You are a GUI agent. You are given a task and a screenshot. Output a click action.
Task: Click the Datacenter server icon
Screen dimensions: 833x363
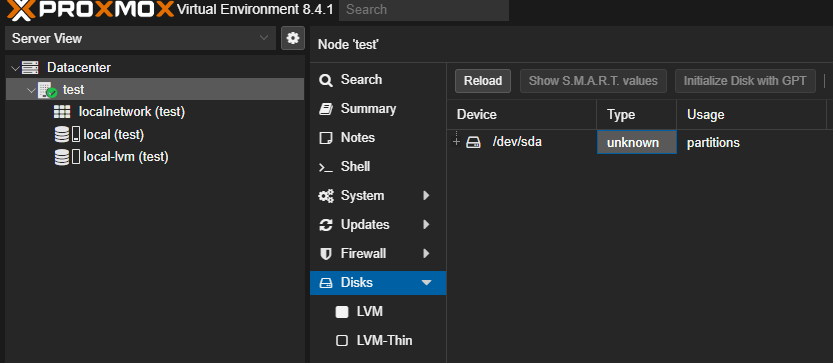point(30,67)
